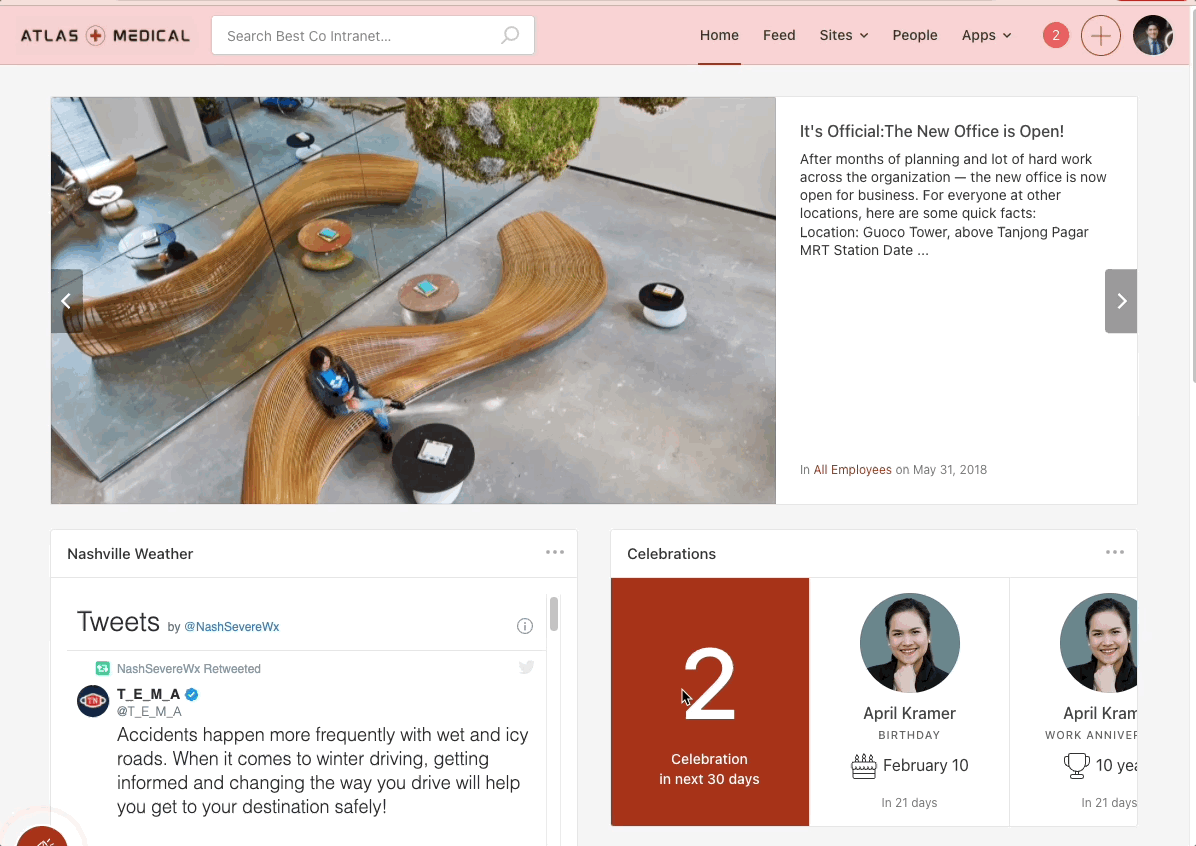The height and width of the screenshot is (846, 1196).
Task: Open the People page
Action: point(915,35)
